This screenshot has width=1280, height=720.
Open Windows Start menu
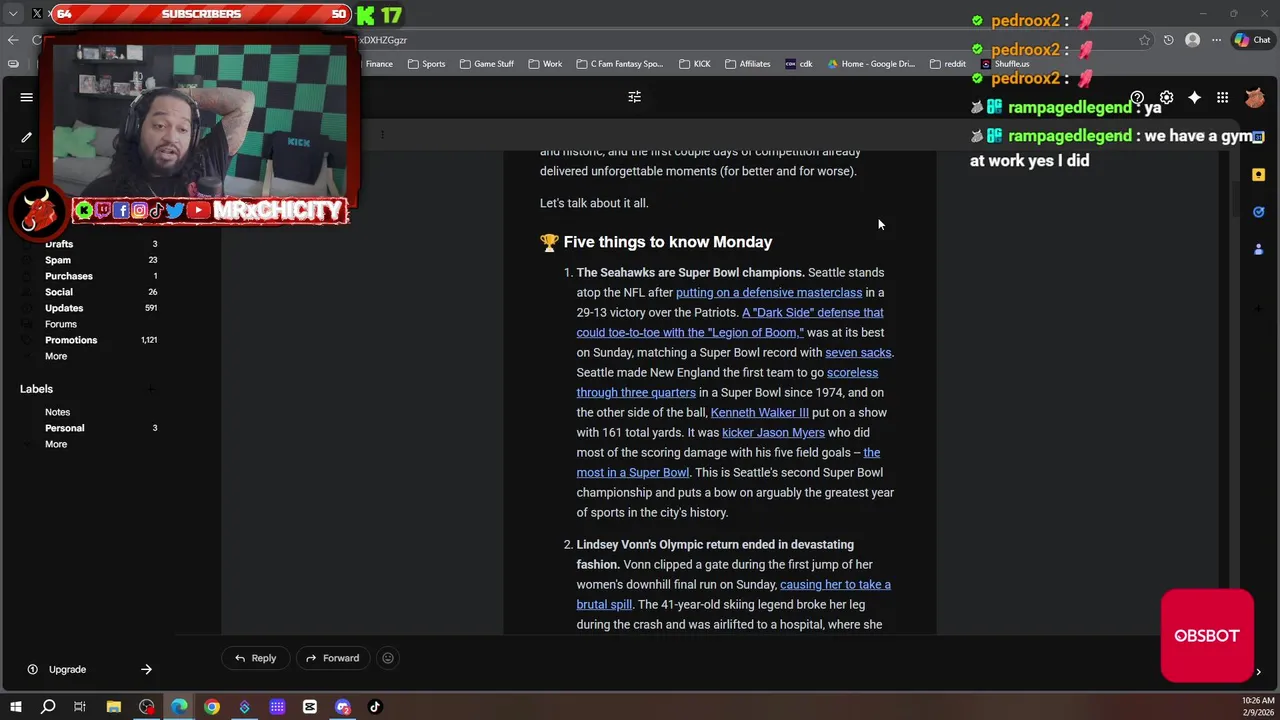[x=15, y=707]
